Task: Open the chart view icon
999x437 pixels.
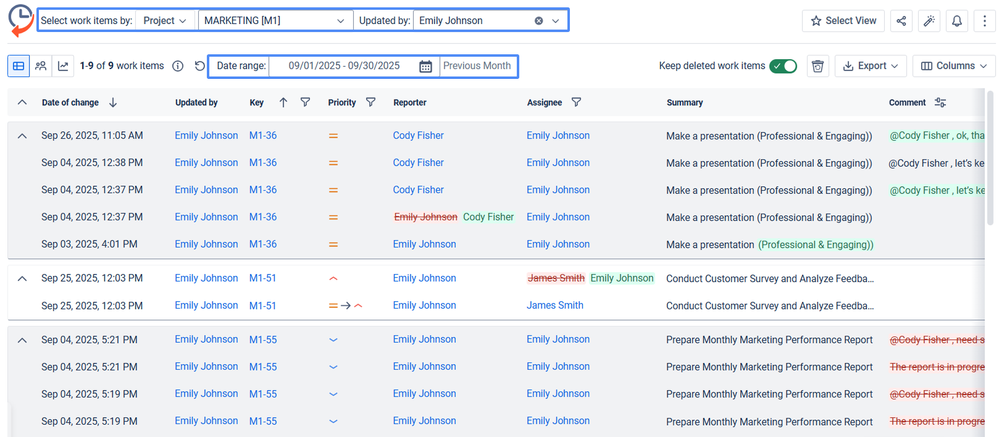Action: point(64,66)
